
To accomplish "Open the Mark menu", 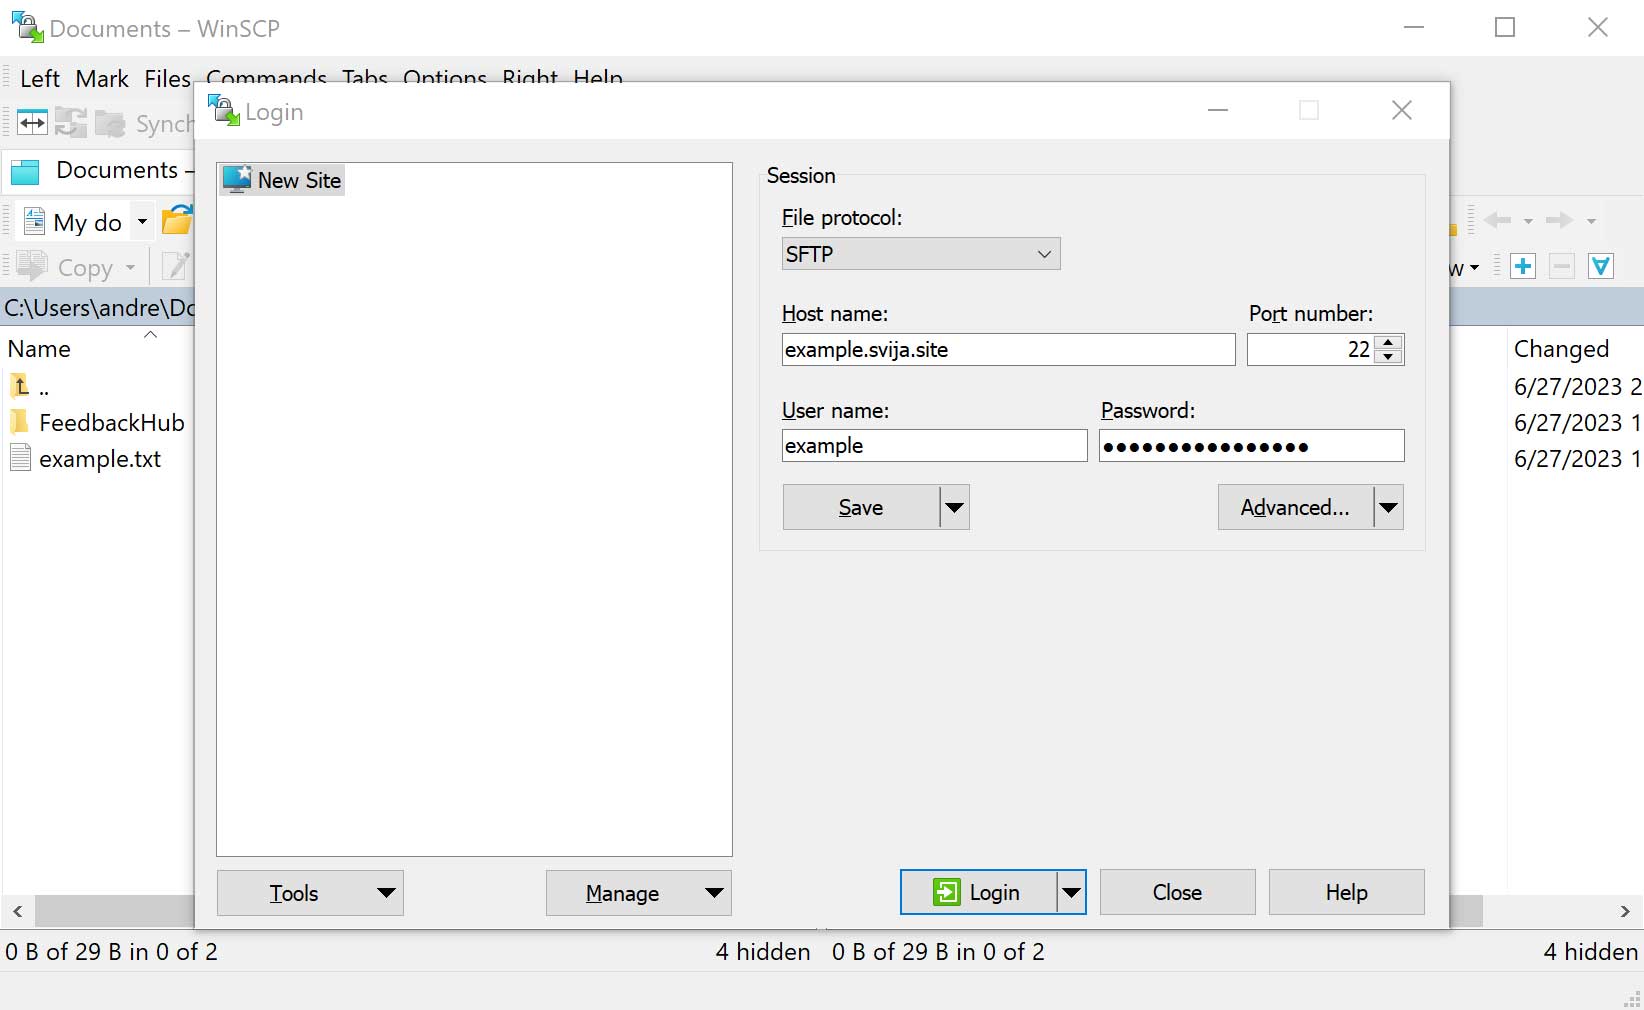I will point(102,79).
